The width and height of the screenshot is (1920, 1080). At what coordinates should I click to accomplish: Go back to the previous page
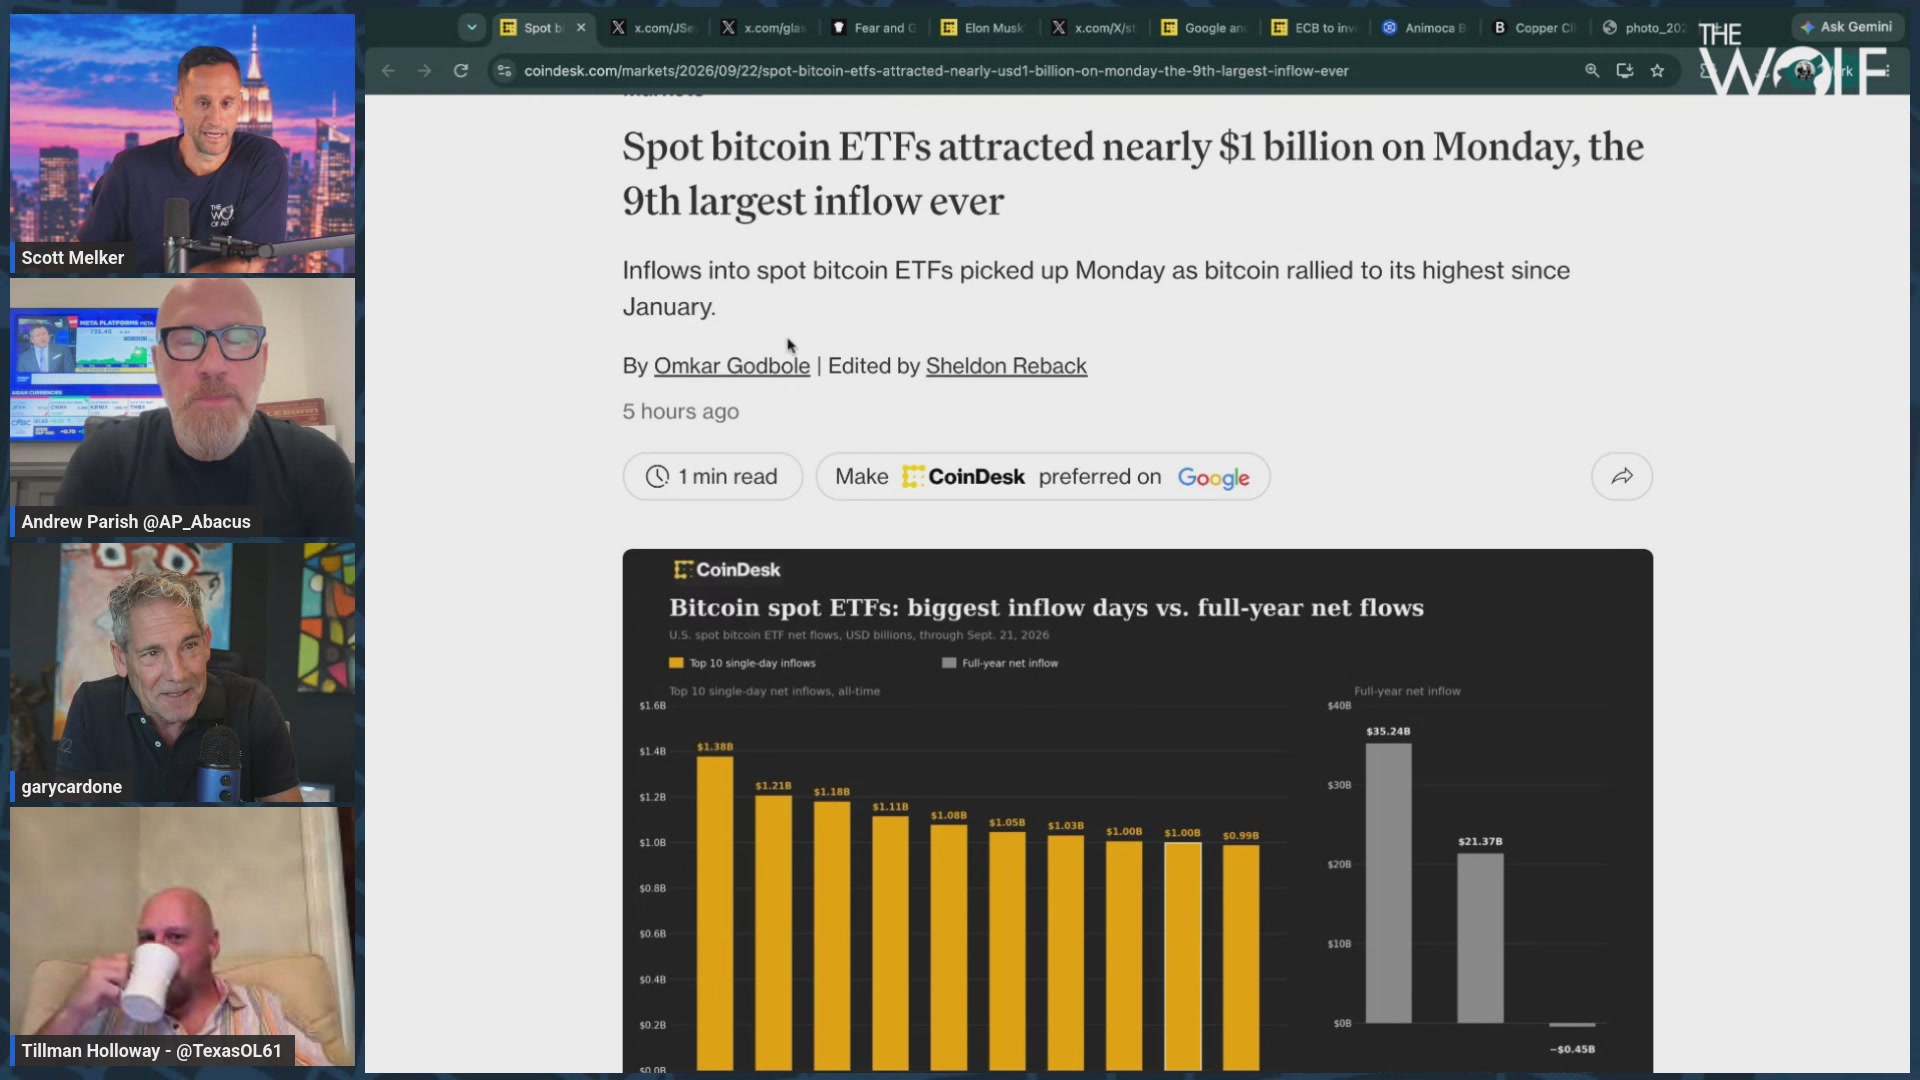pos(388,71)
